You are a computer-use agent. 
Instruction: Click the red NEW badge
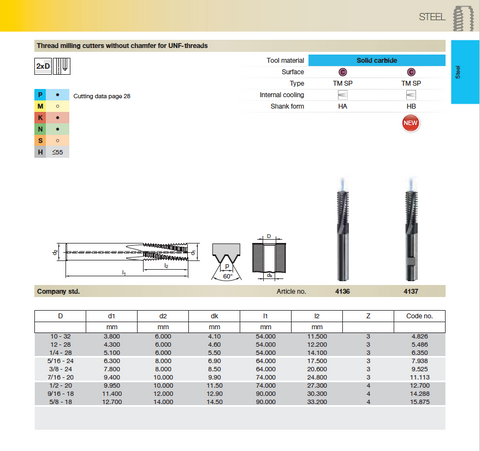410,123
